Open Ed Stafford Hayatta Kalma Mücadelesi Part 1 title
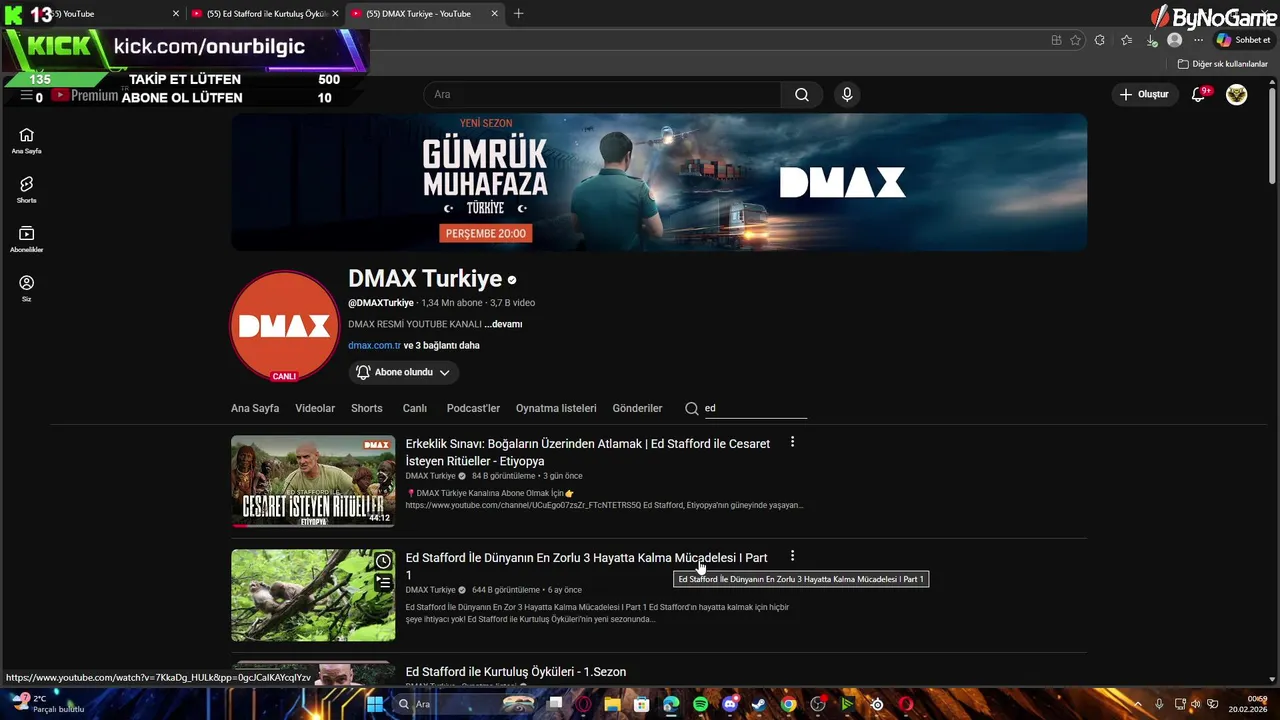The image size is (1280, 720). pyautogui.click(x=587, y=566)
